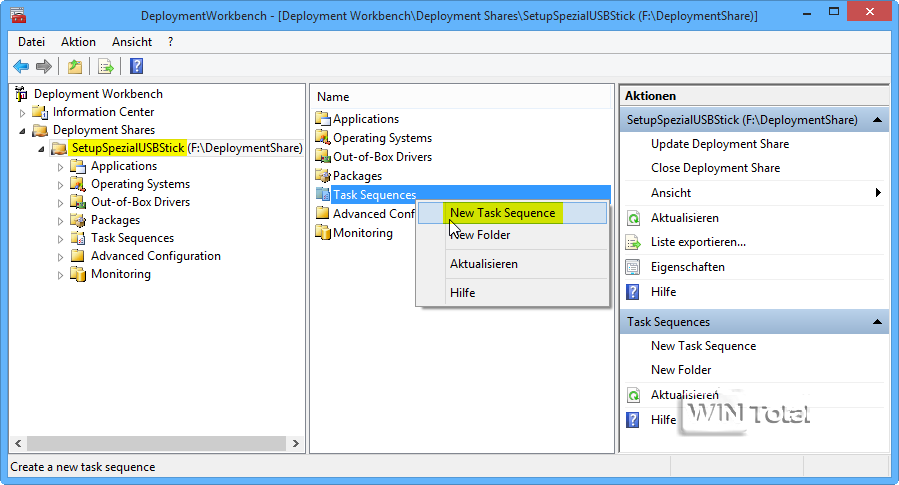Collapse the SetupSpezialUSBStick node
899x485 pixels.
tap(41, 149)
